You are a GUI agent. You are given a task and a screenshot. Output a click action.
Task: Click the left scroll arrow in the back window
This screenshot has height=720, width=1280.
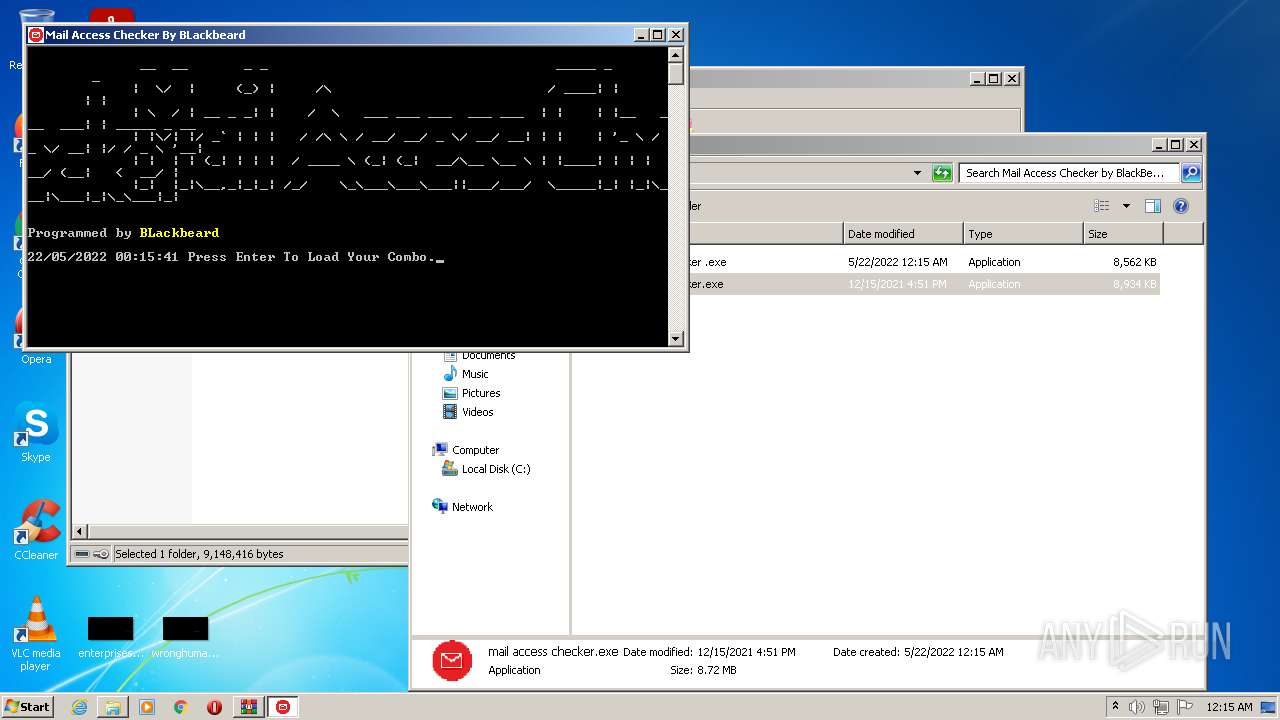[x=81, y=531]
